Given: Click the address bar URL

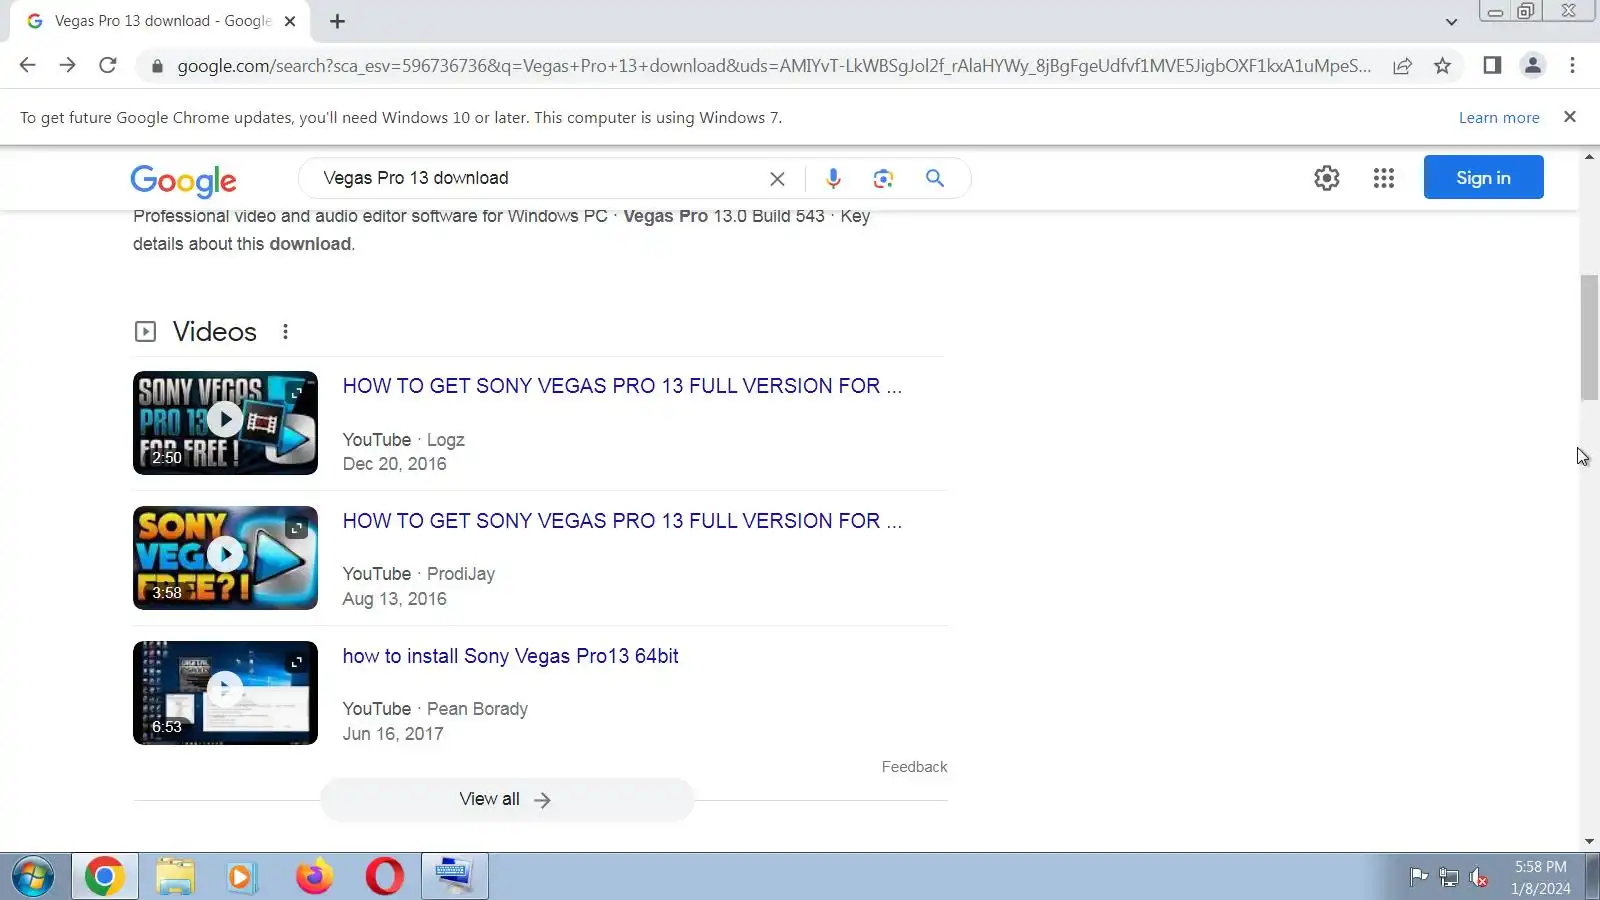Looking at the screenshot, I should (773, 66).
